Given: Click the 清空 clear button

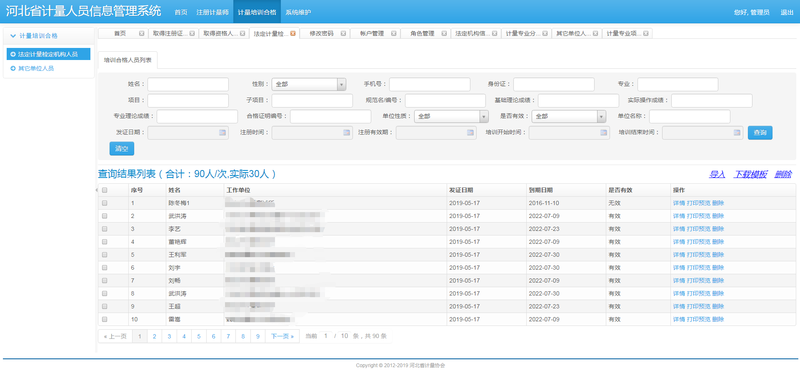Looking at the screenshot, I should (x=121, y=149).
